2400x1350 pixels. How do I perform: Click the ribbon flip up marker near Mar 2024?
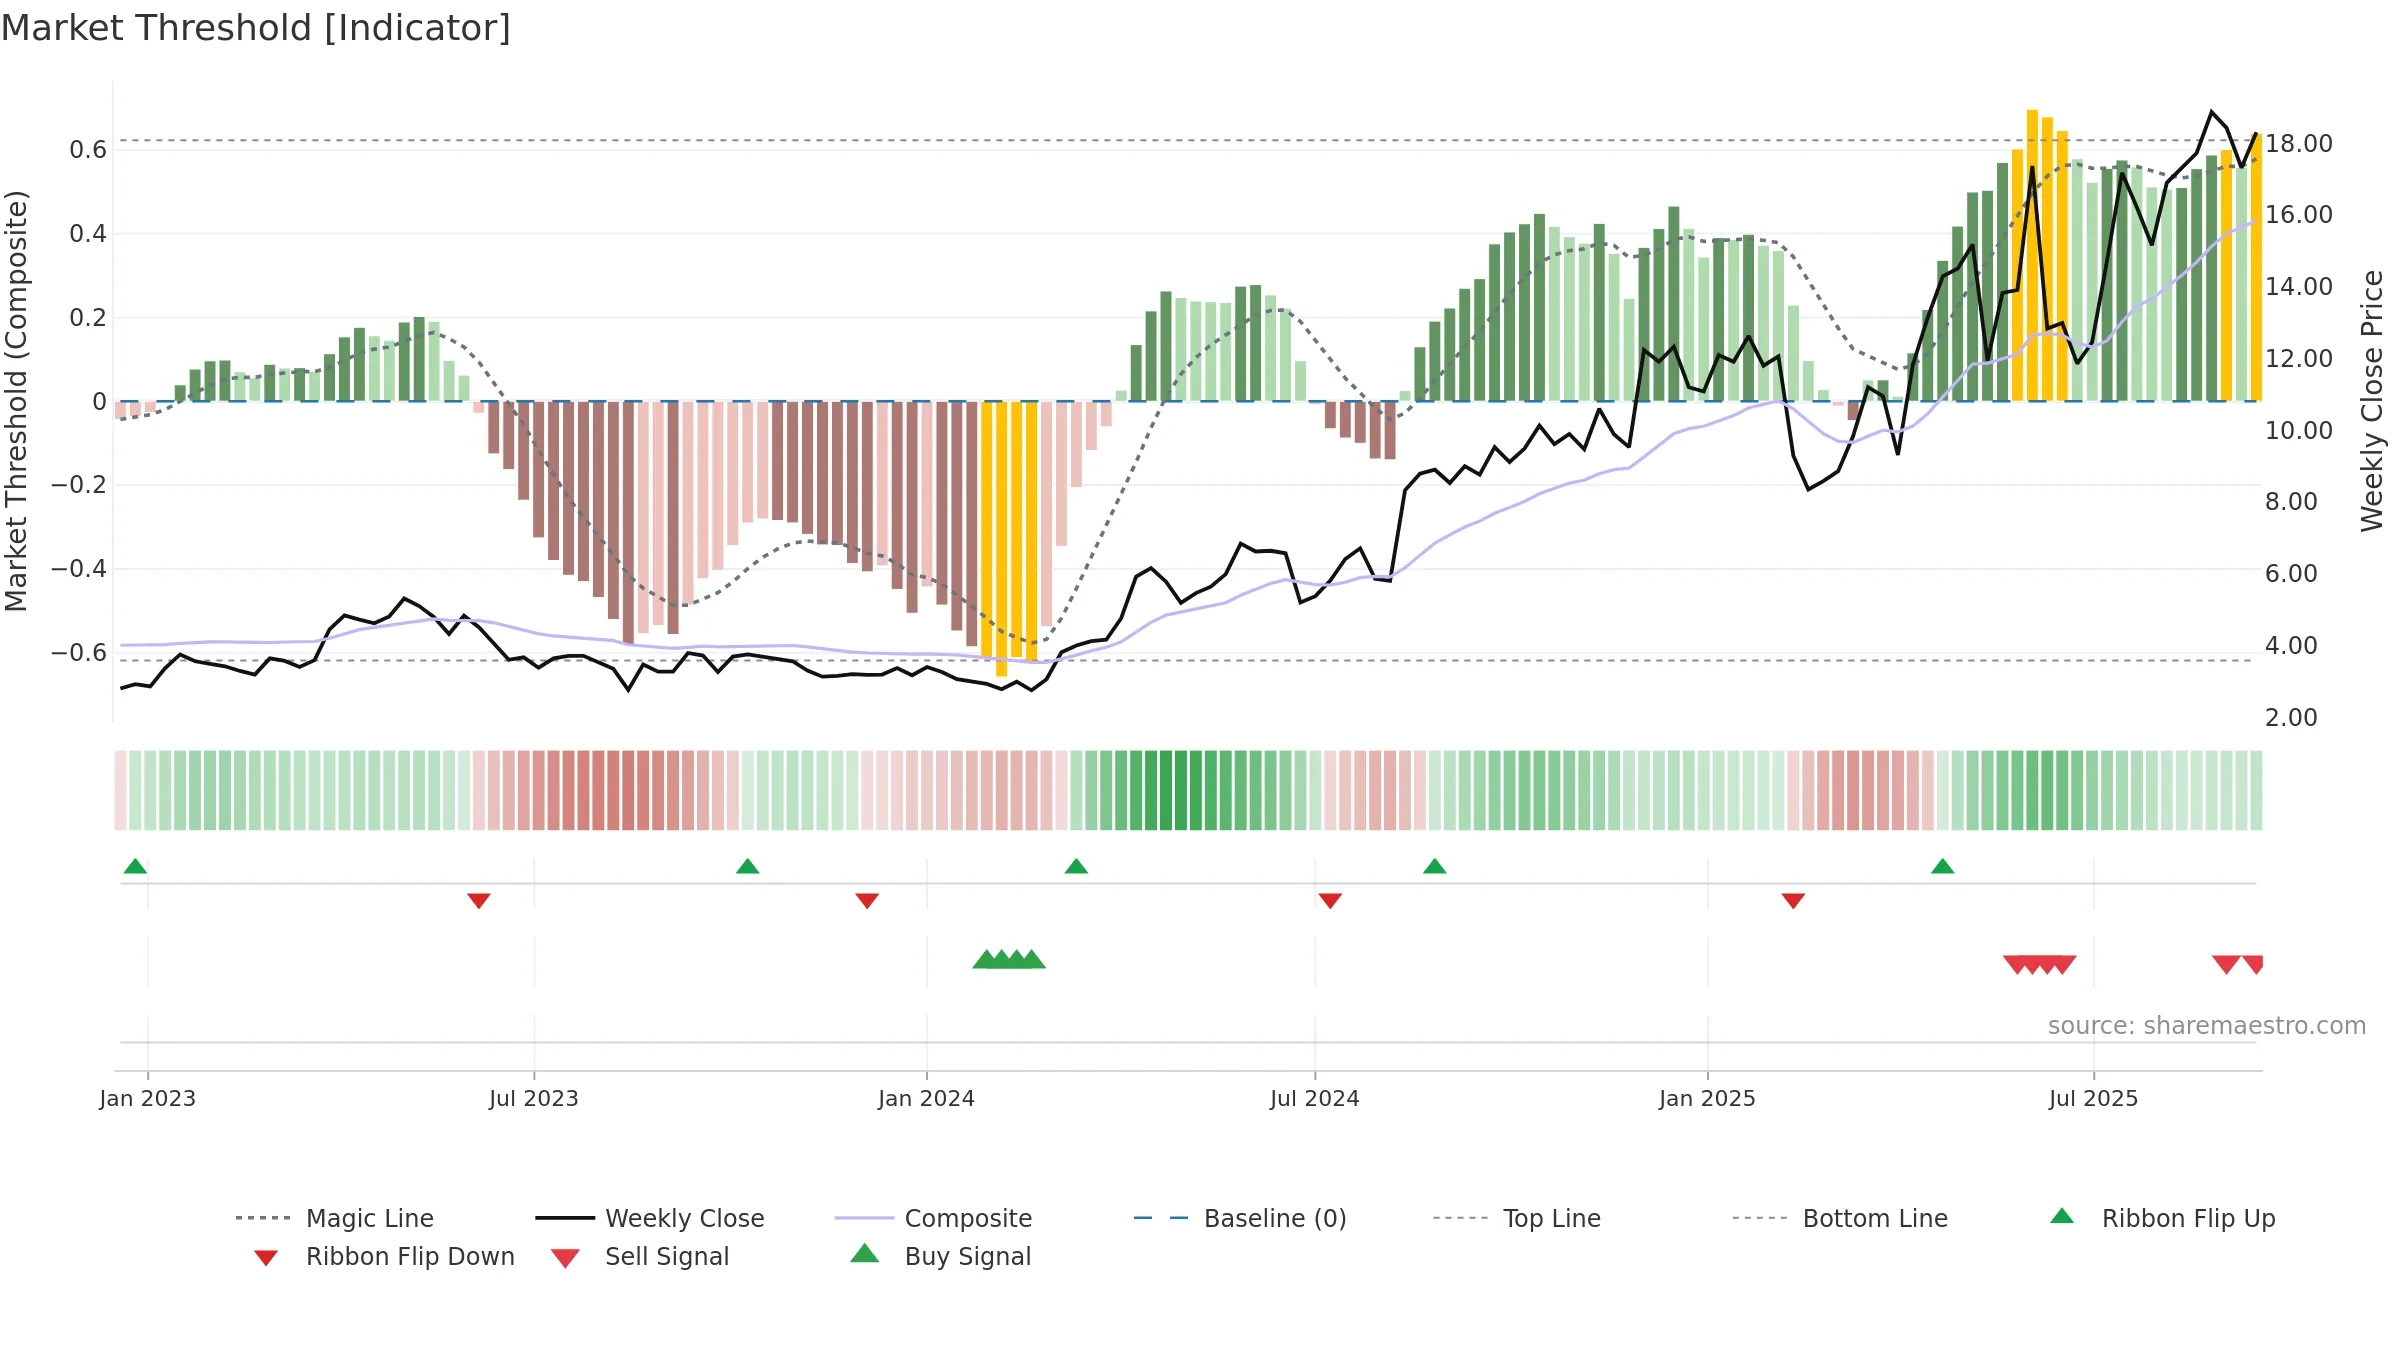[1076, 866]
